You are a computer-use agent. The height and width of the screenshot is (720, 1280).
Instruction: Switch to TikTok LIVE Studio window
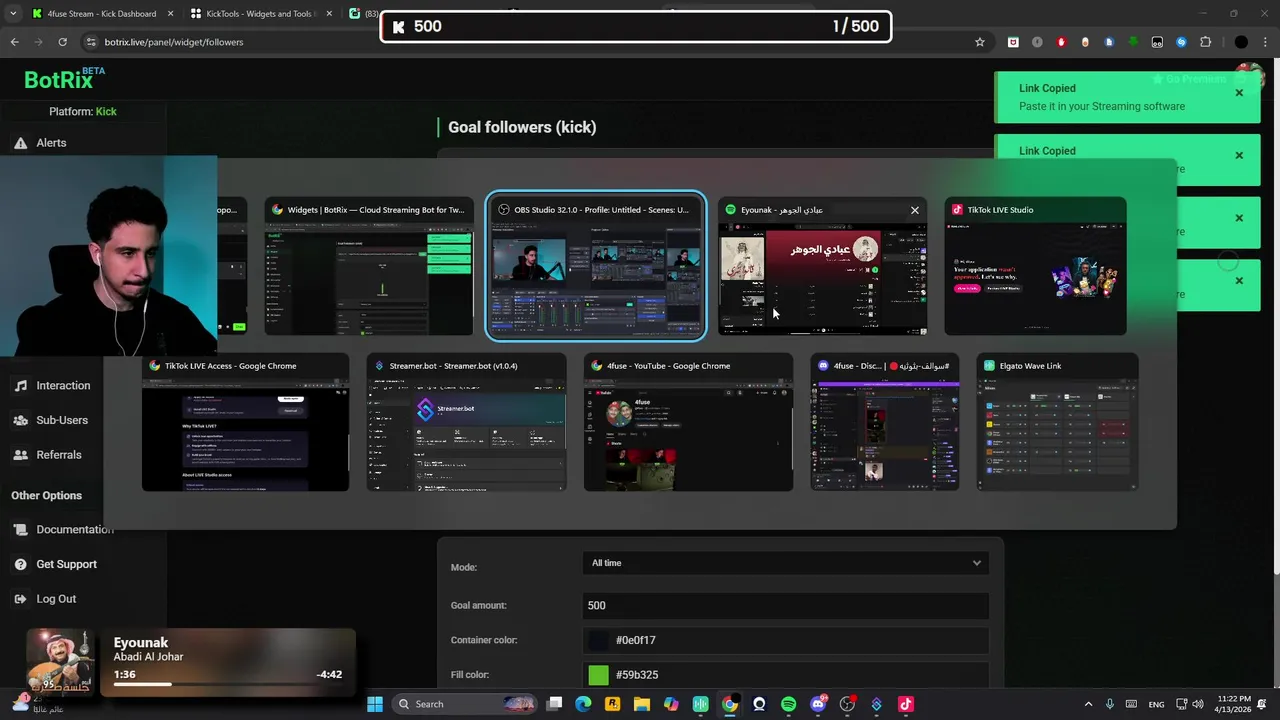coord(1035,266)
